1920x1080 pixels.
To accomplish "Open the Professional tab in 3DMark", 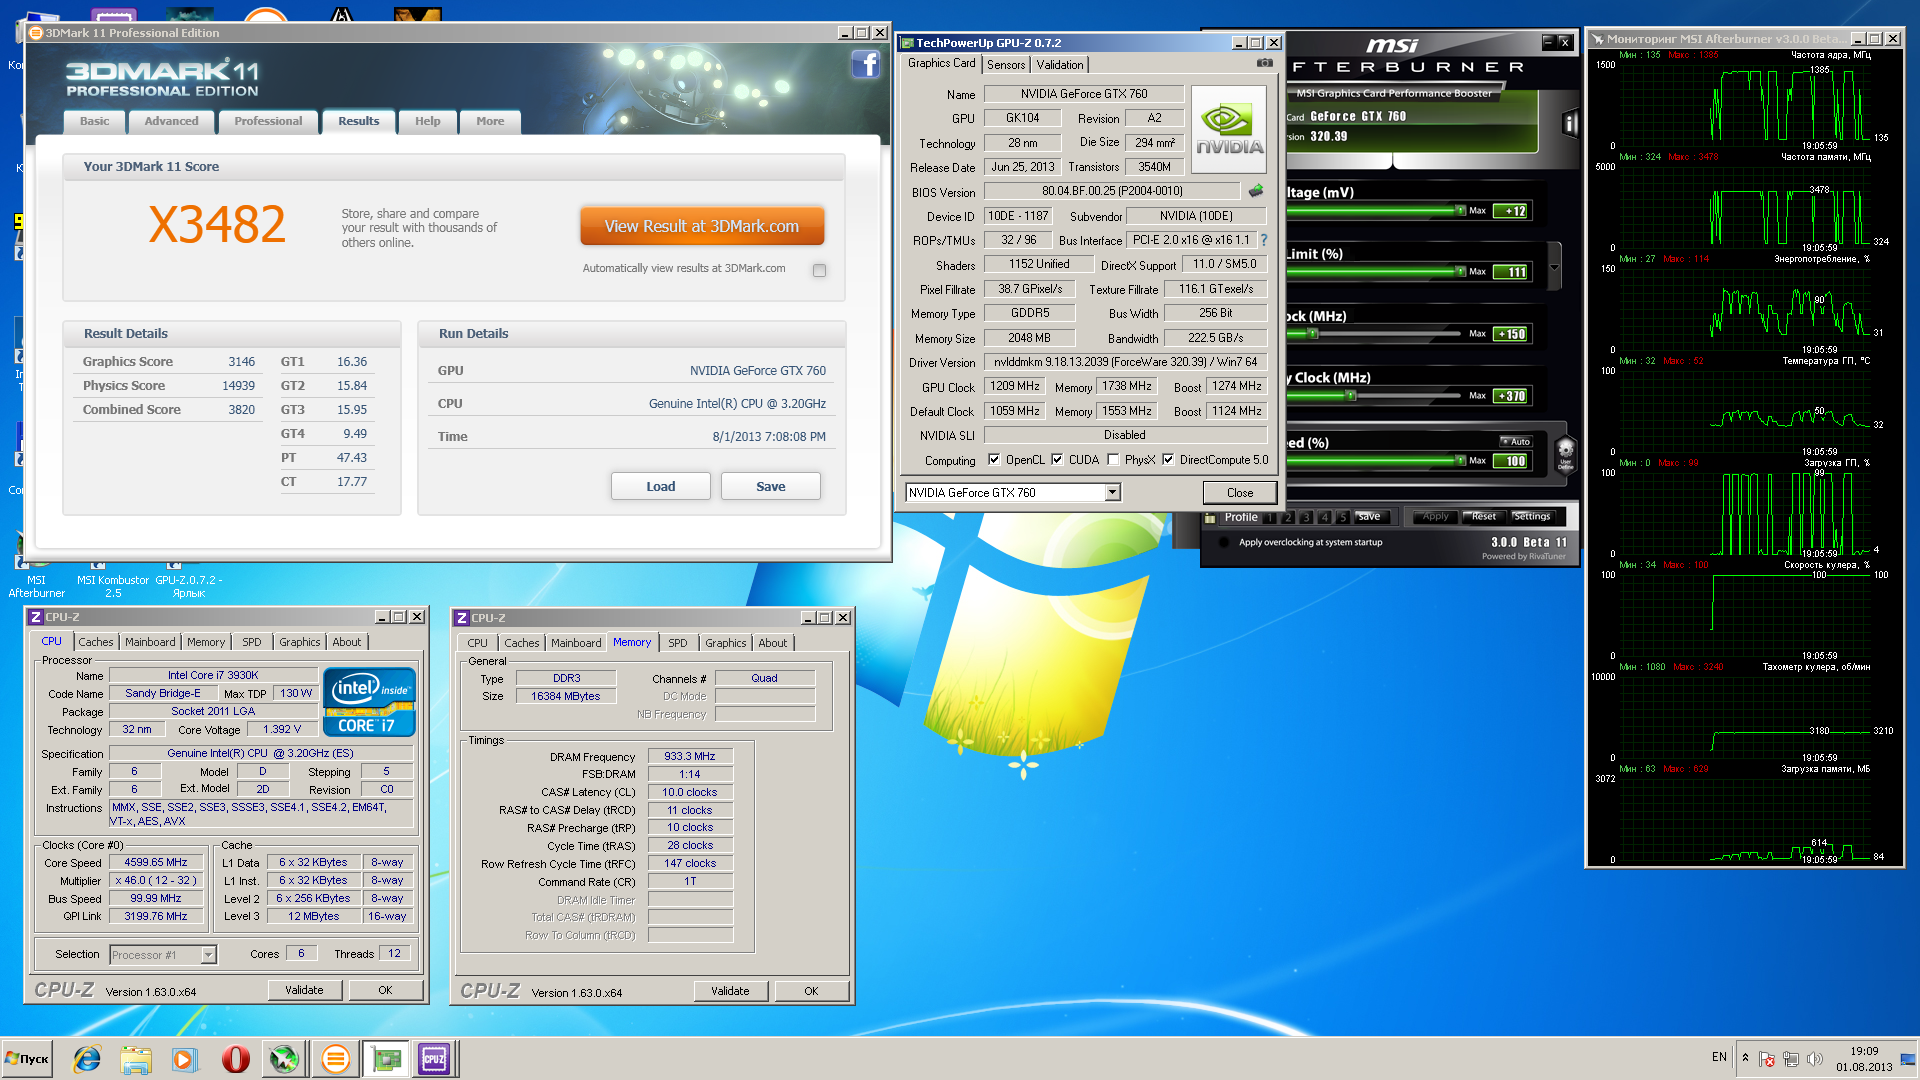I will coord(268,121).
